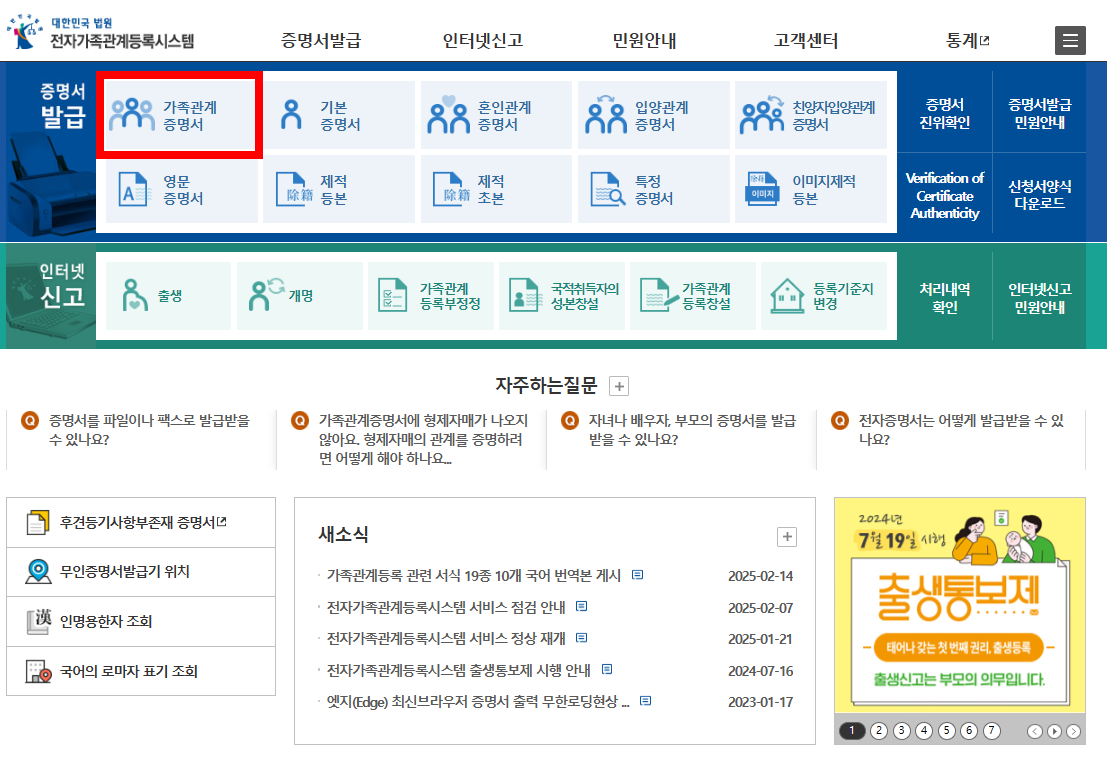Expand the 새소식 news list
Image resolution: width=1107 pixels, height=767 pixels.
(786, 536)
